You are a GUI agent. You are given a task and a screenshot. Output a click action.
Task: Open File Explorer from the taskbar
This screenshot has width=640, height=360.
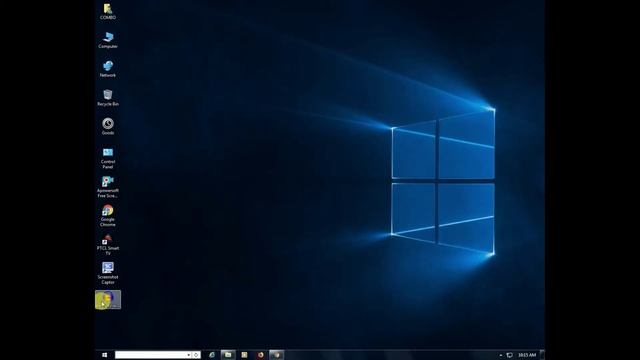pyautogui.click(x=228, y=355)
